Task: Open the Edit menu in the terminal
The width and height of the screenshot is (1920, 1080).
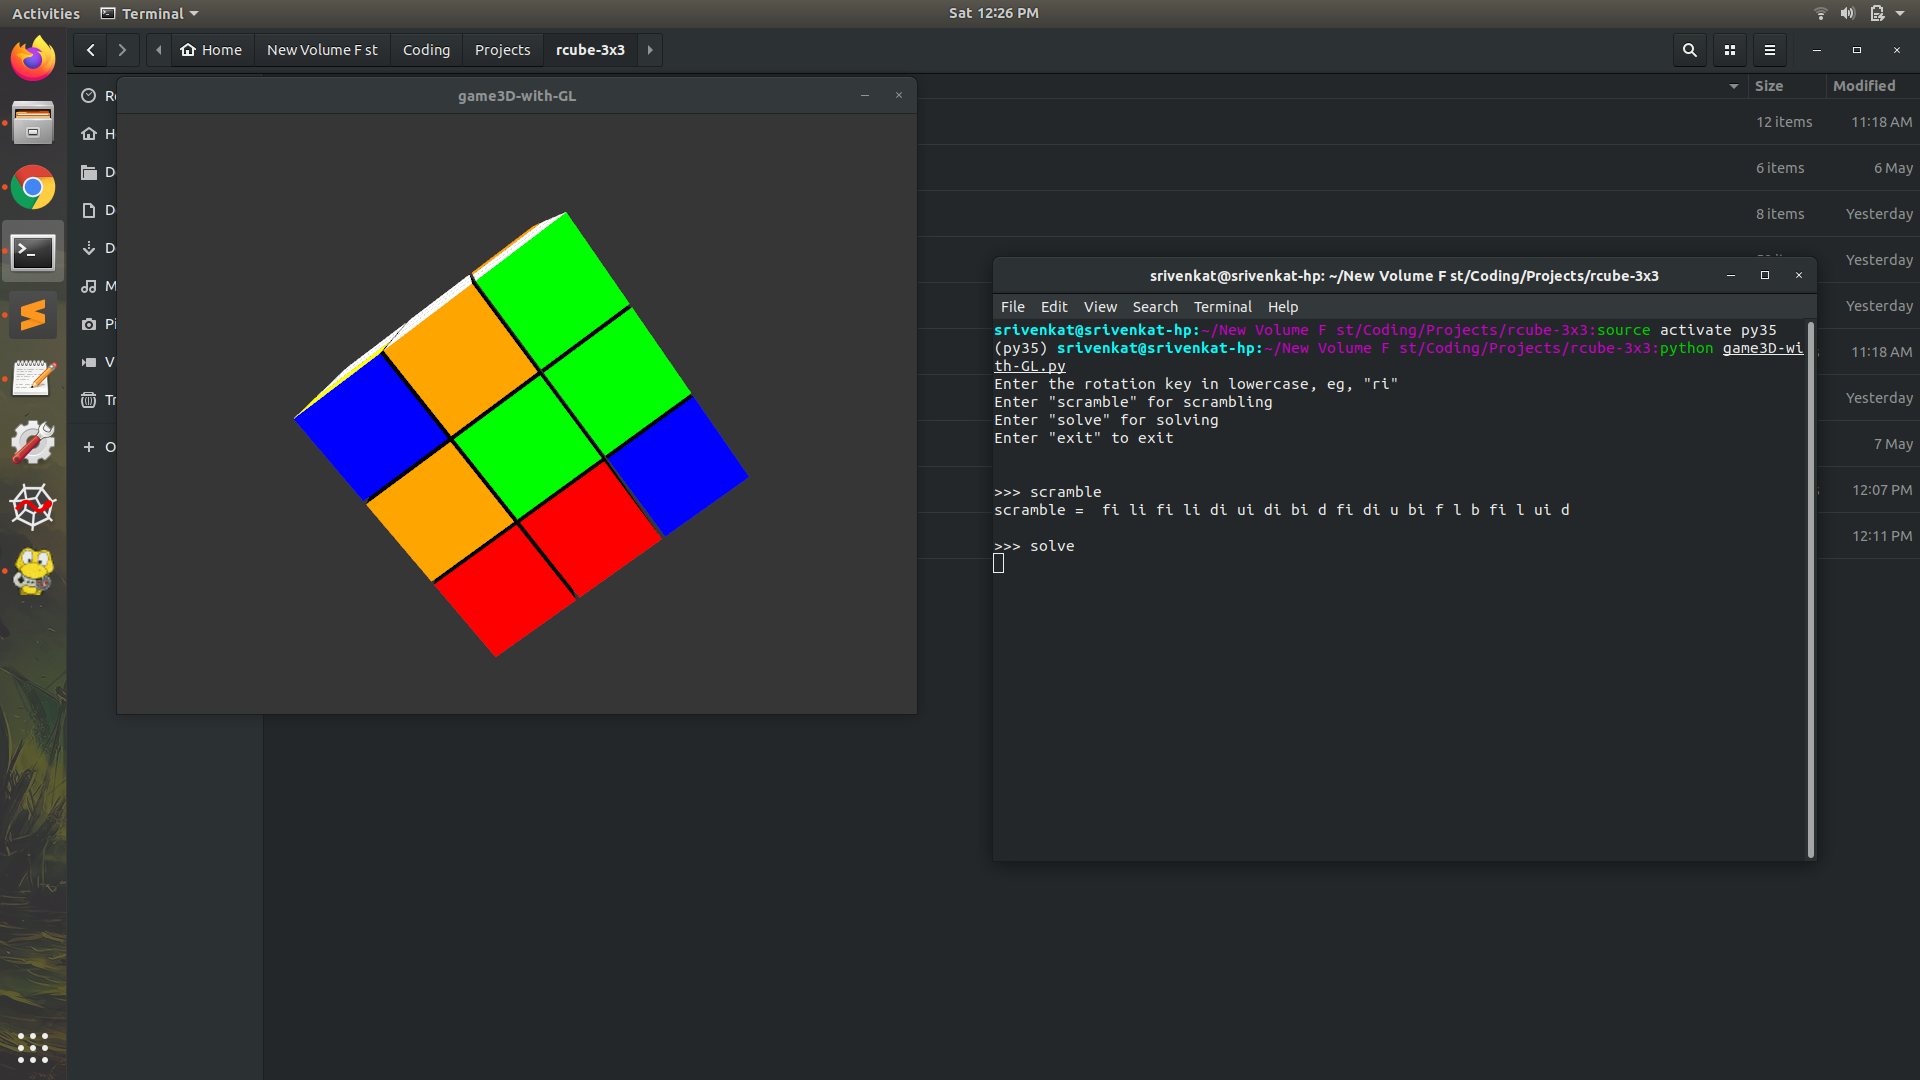Action: pos(1053,307)
